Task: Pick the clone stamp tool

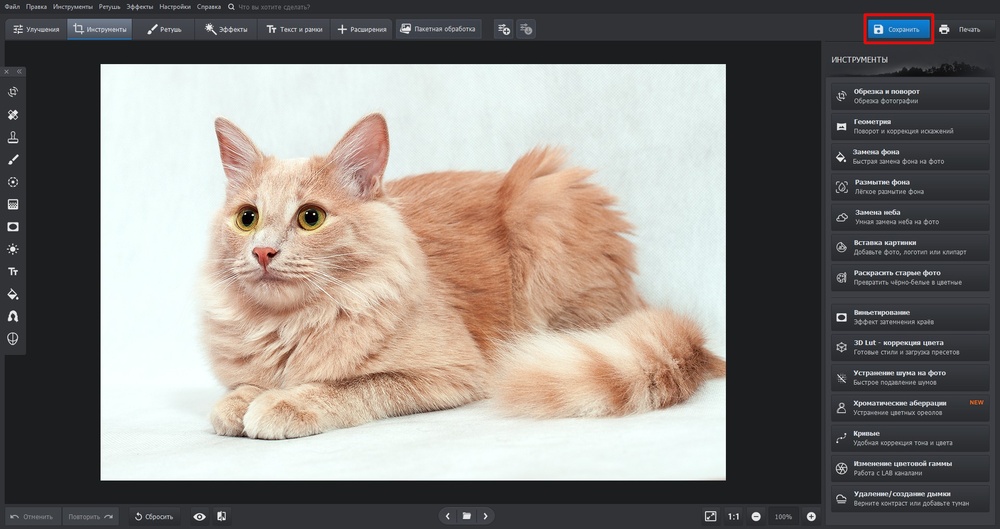Action: click(13, 138)
